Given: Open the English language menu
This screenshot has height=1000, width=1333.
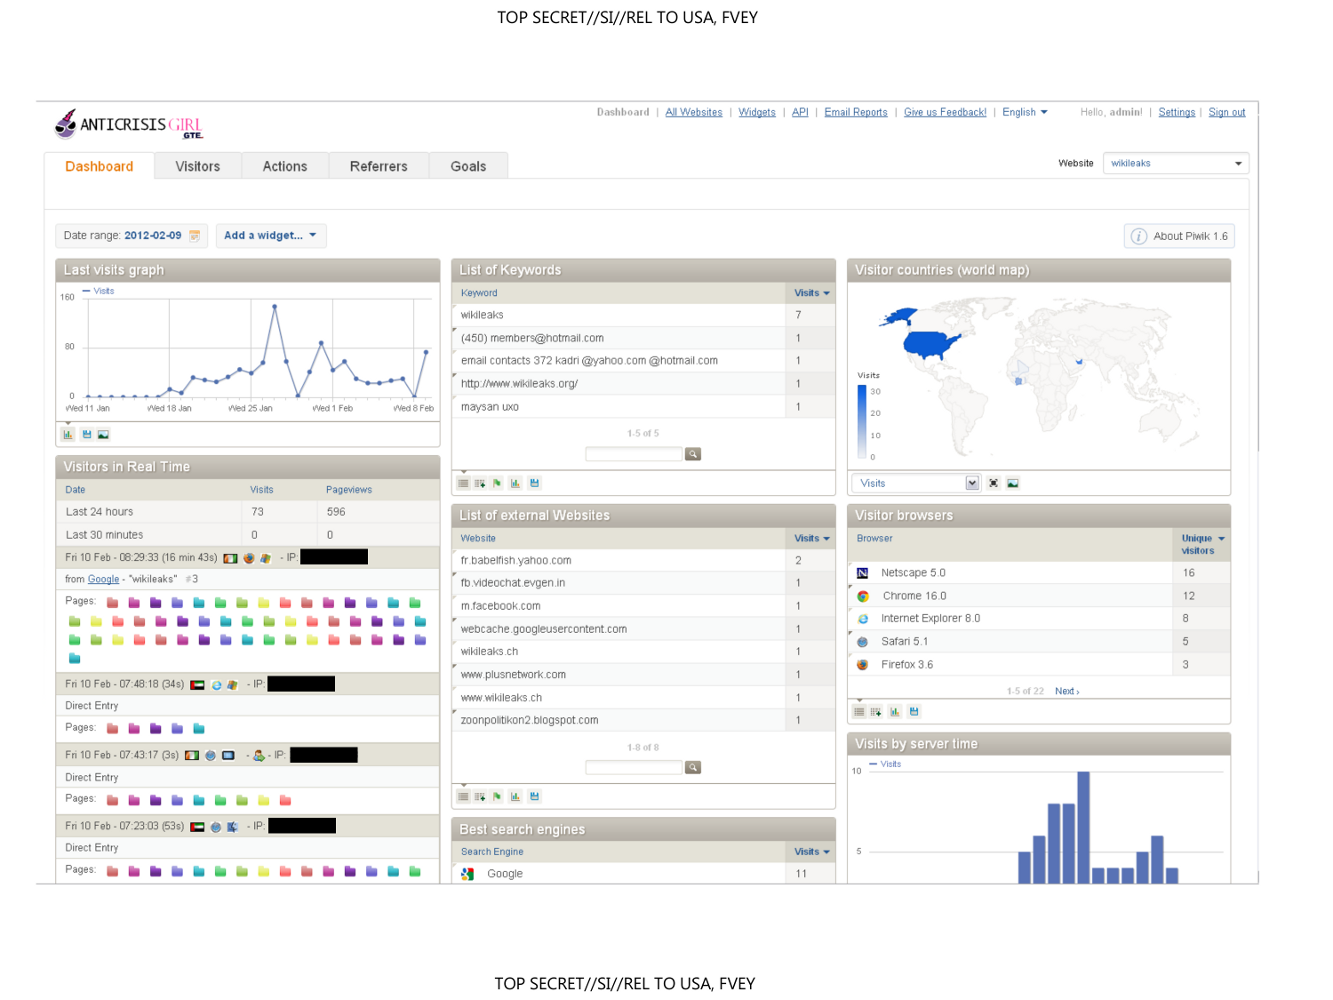Looking at the screenshot, I should (1025, 112).
